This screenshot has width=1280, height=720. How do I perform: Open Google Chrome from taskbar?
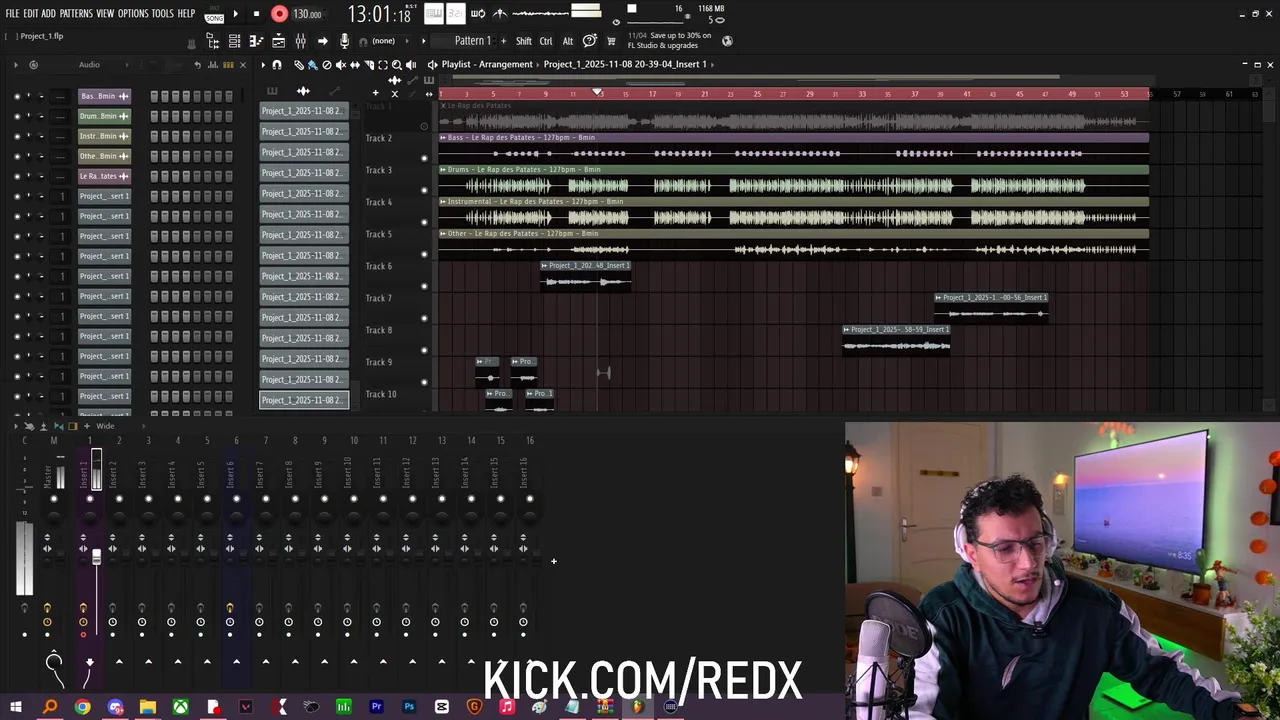[x=82, y=707]
